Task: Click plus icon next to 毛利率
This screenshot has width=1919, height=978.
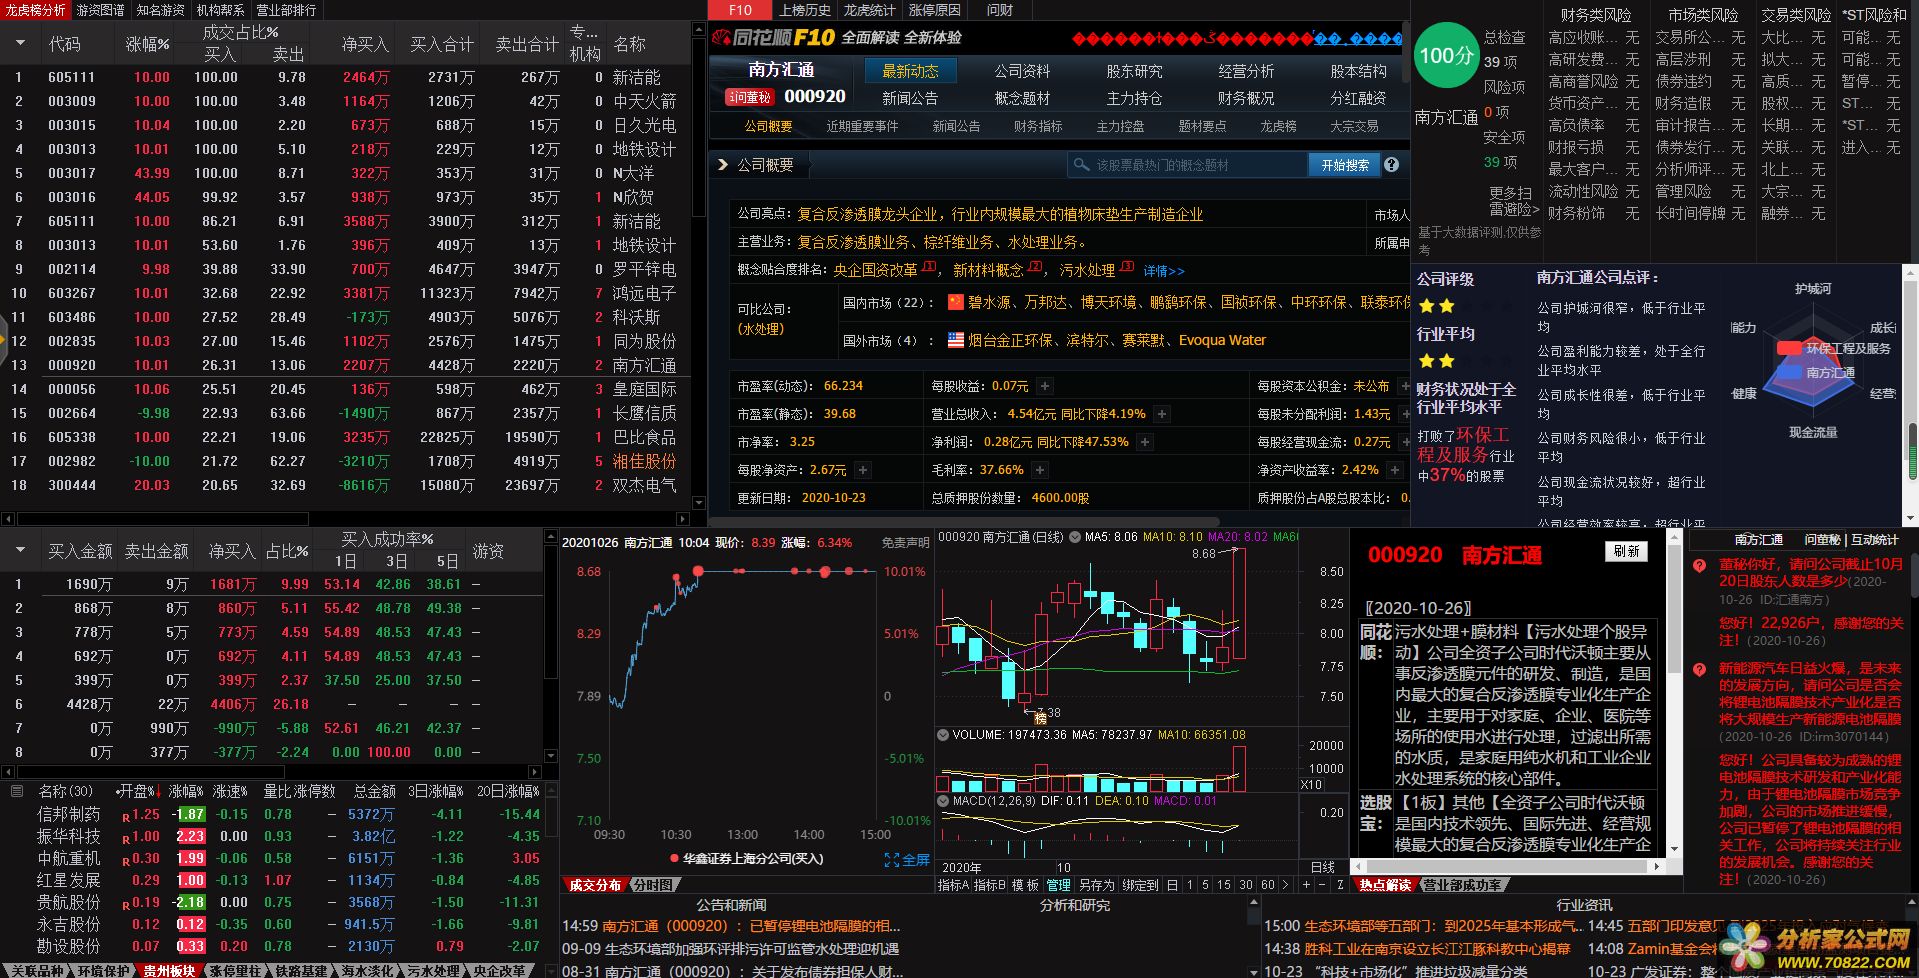Action: (1040, 470)
